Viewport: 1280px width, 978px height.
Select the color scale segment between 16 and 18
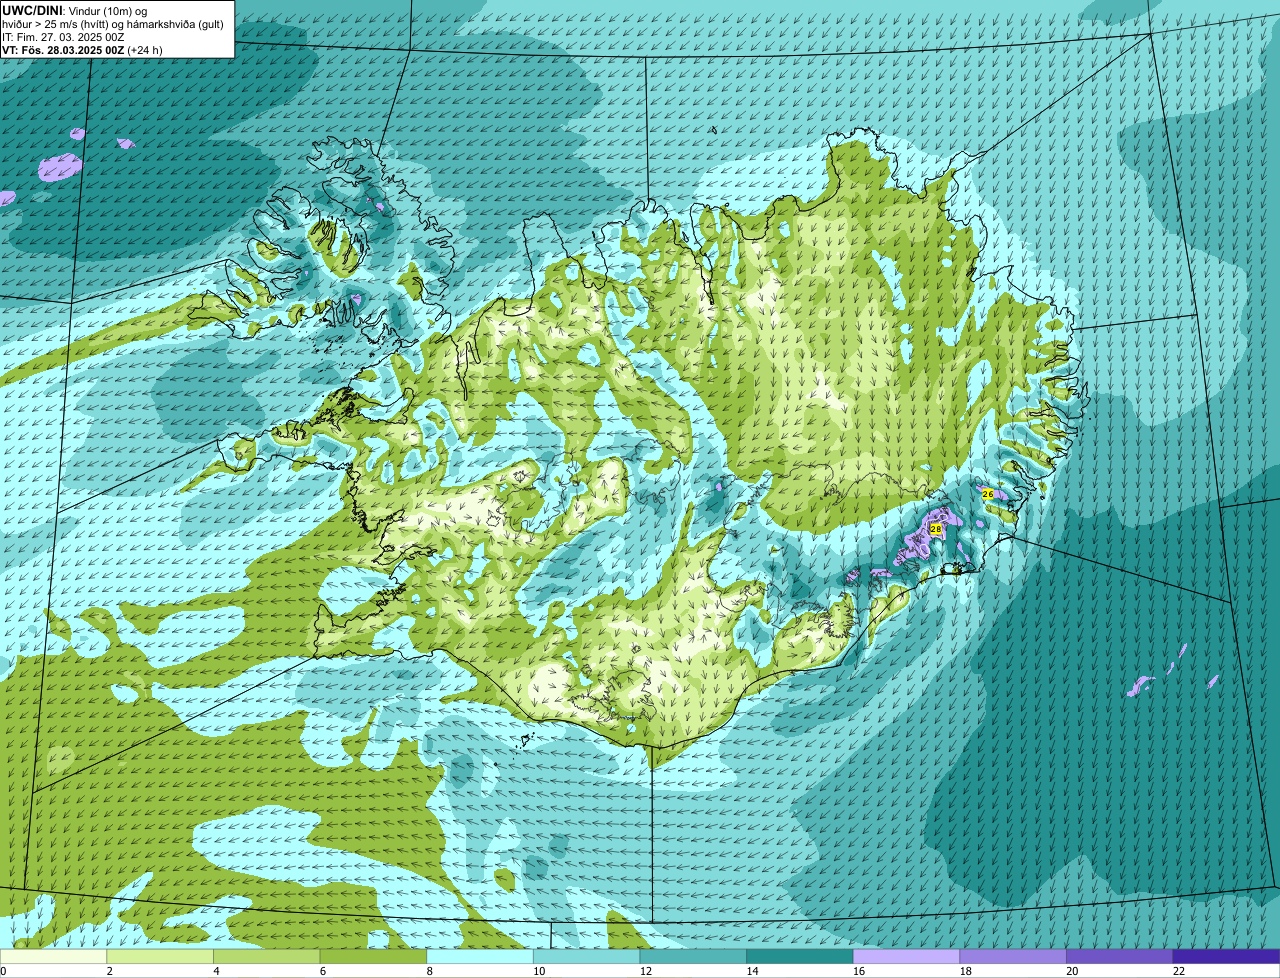pyautogui.click(x=907, y=956)
